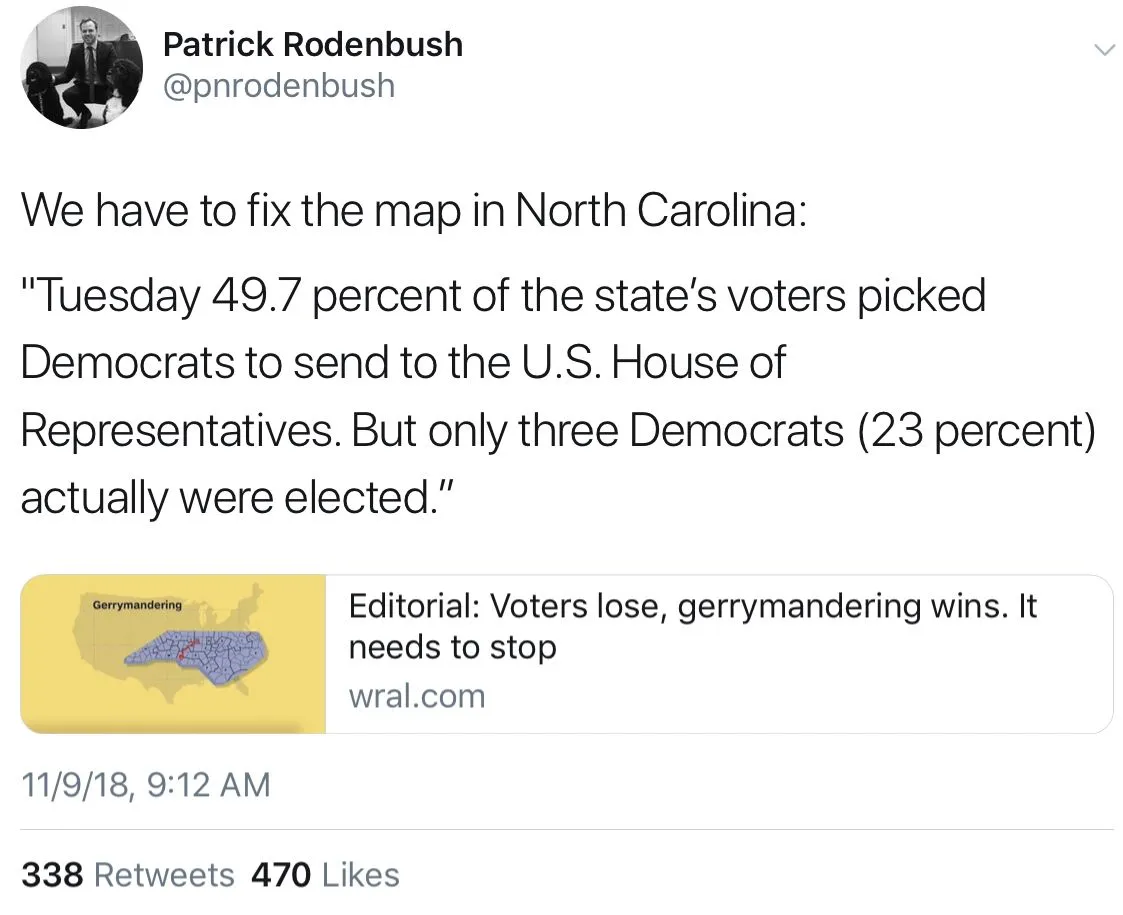Expand the tweet options chevron
This screenshot has height=915, width=1123.
click(1103, 50)
